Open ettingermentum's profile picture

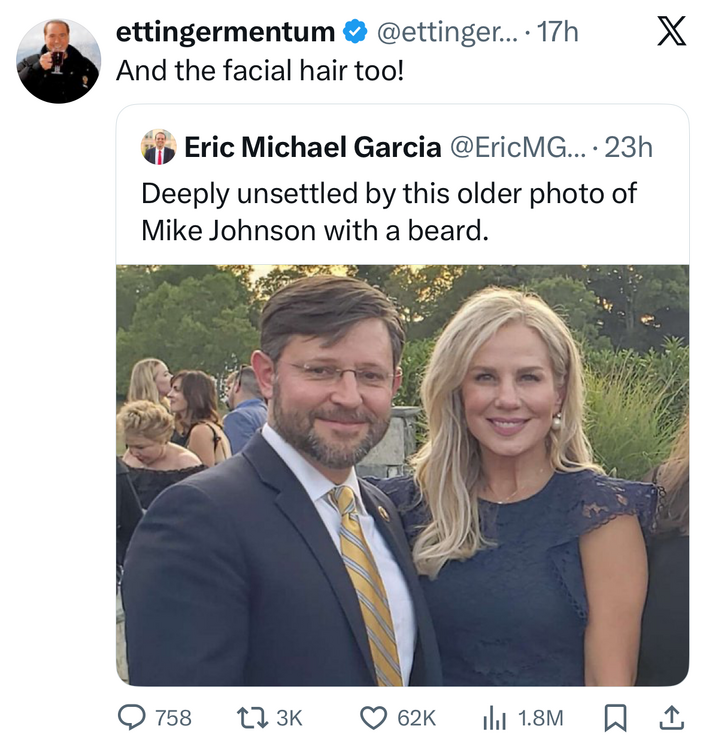(59, 60)
